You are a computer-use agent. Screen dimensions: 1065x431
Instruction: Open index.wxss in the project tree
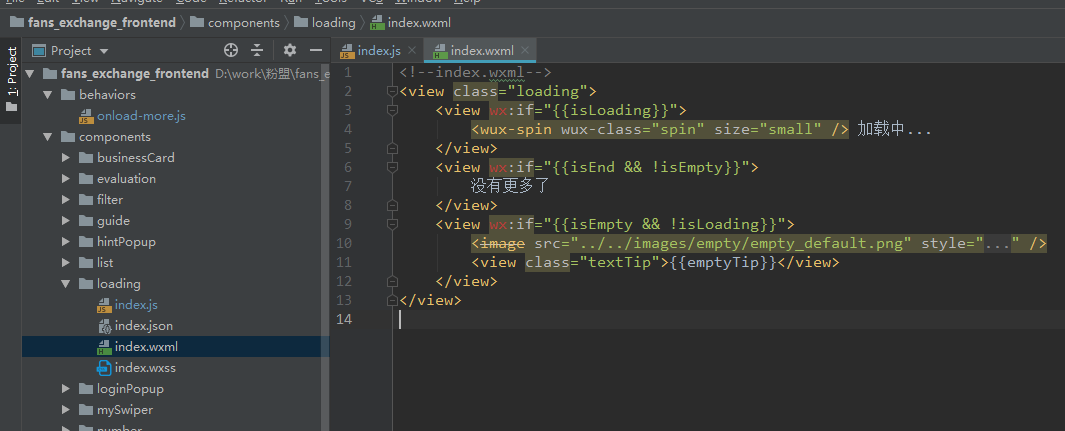point(145,368)
